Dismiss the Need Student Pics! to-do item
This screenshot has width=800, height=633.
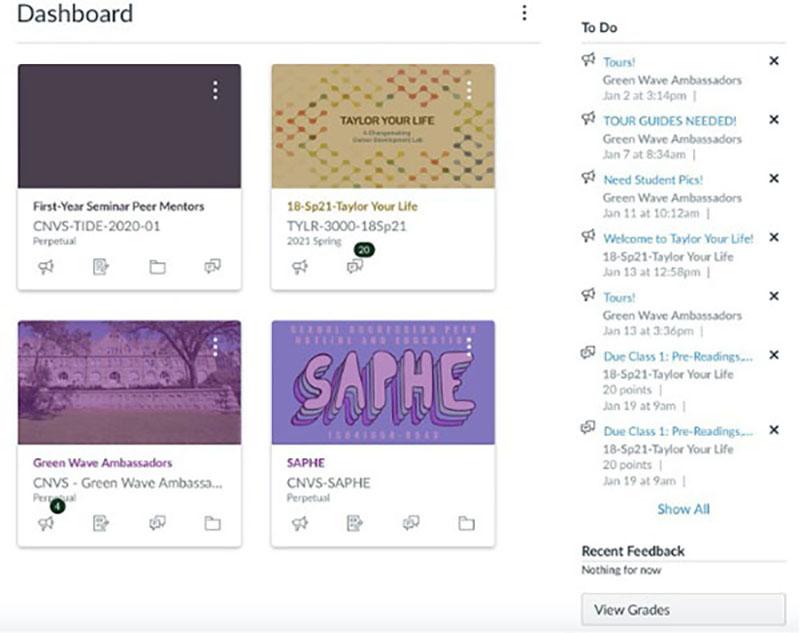(775, 177)
